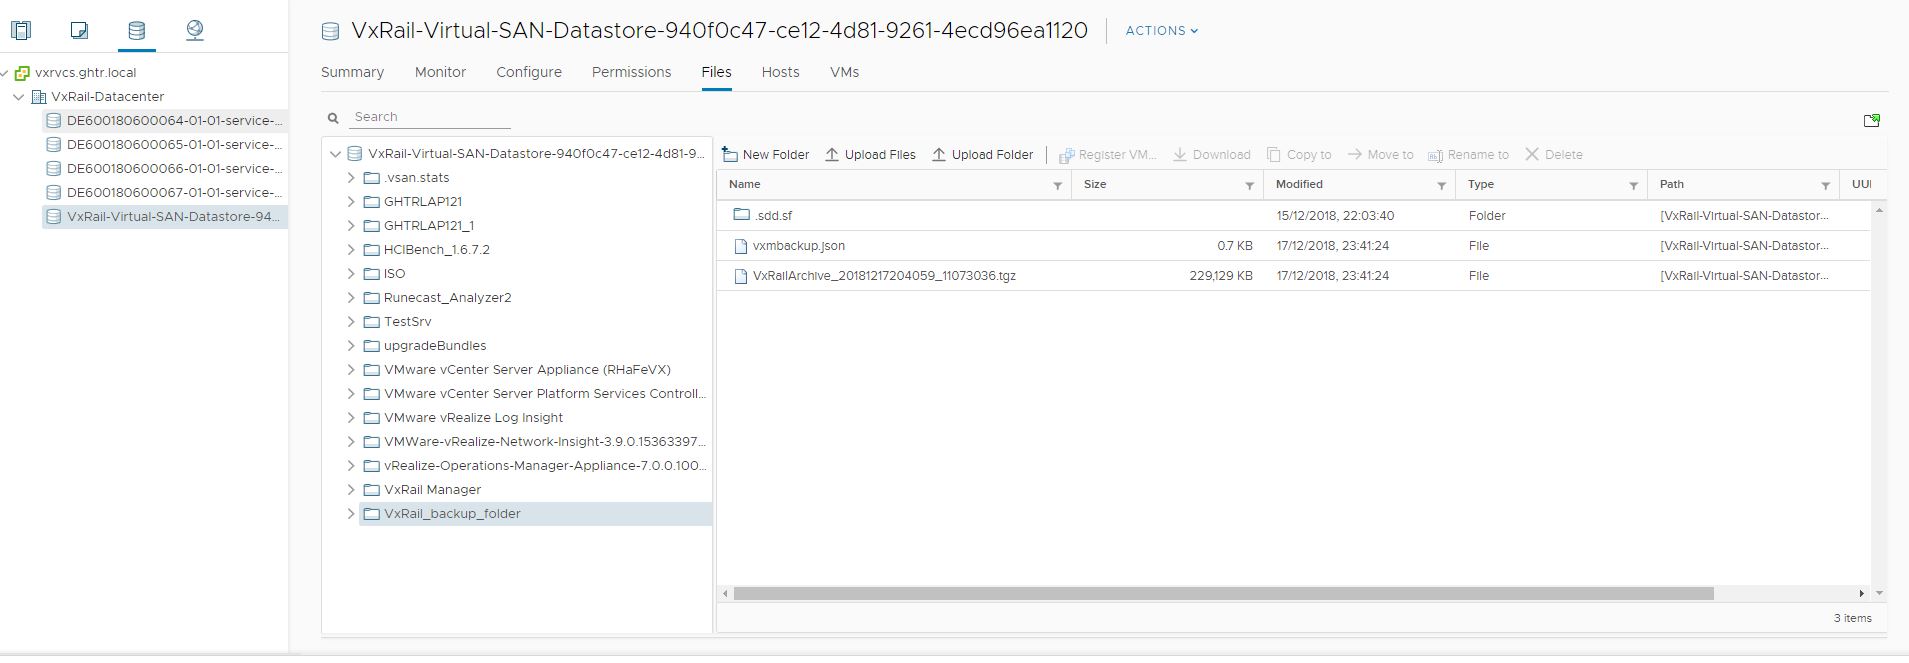Filter the Modified column
Viewport: 1909px width, 663px height.
click(x=1441, y=185)
